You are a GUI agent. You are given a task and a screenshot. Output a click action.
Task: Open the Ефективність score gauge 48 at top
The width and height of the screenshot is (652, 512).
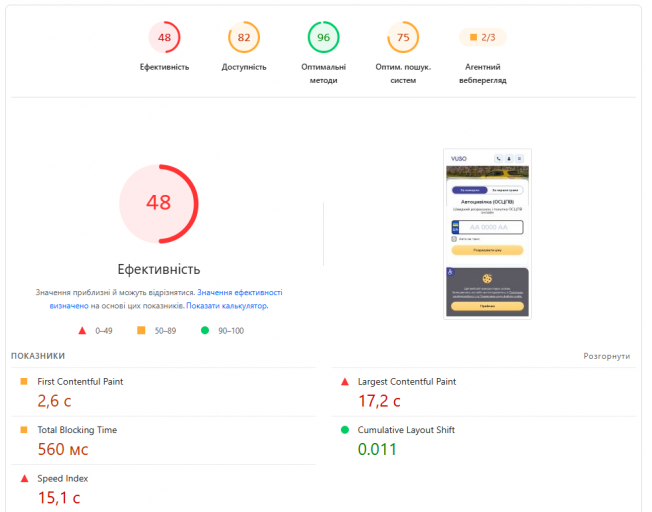tap(164, 37)
